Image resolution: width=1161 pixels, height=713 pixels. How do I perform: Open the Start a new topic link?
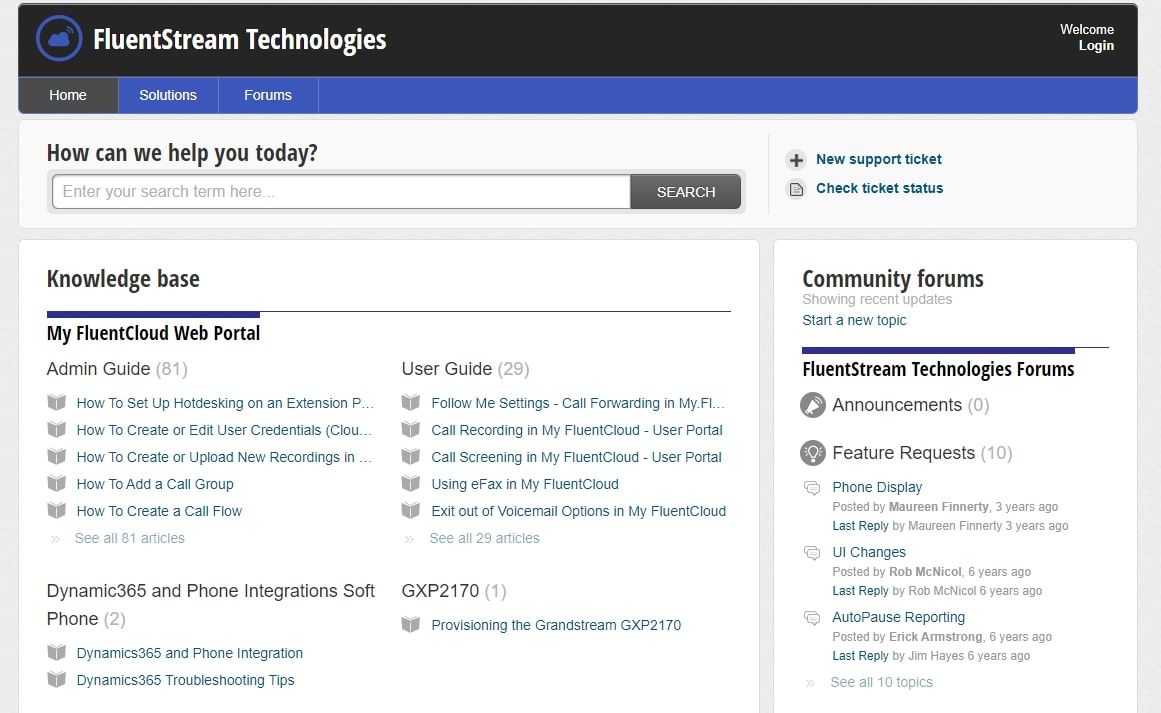pyautogui.click(x=853, y=320)
